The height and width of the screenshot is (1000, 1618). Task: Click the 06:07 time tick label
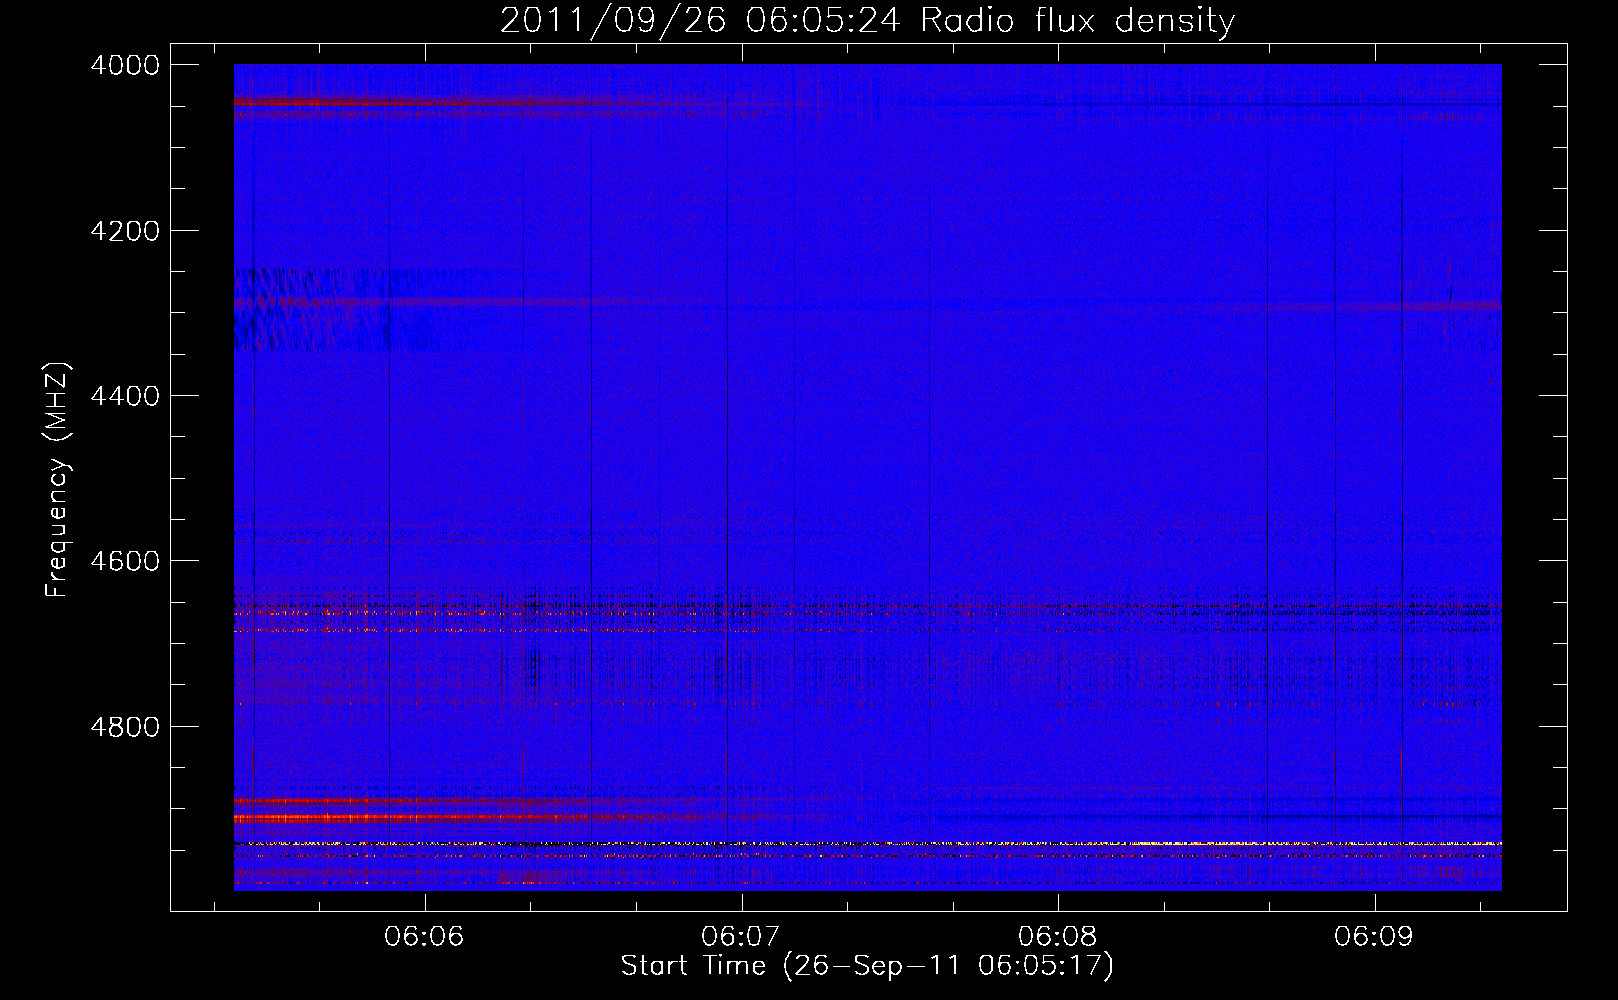[741, 937]
